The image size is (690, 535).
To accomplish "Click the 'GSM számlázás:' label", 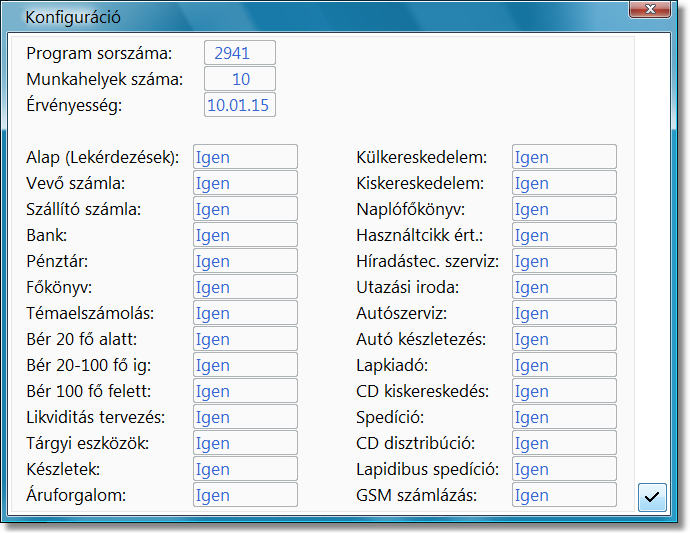I will click(x=416, y=495).
